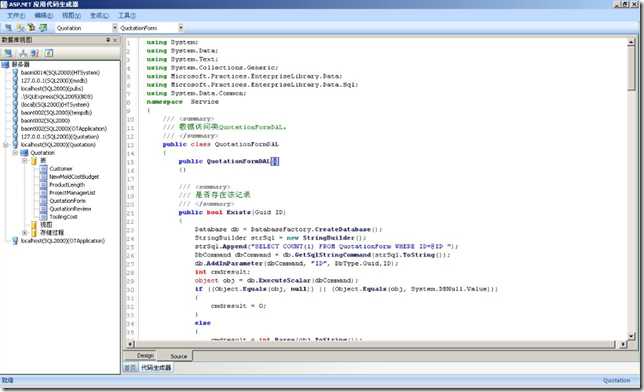Open the Tools menu

coord(127,15)
